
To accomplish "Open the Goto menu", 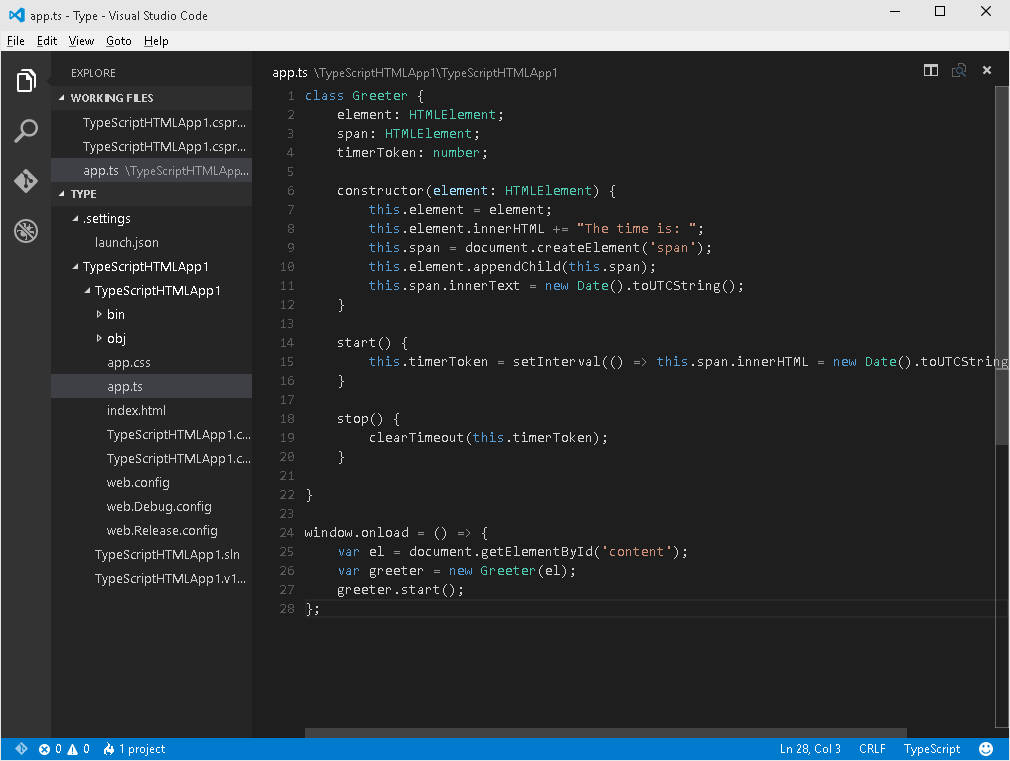I will click(119, 41).
